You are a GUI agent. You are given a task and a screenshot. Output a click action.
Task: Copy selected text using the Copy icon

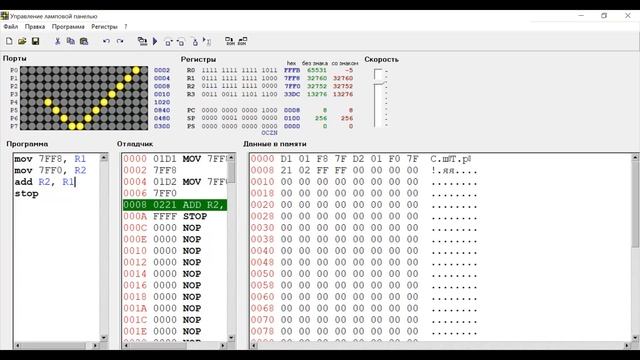point(71,41)
